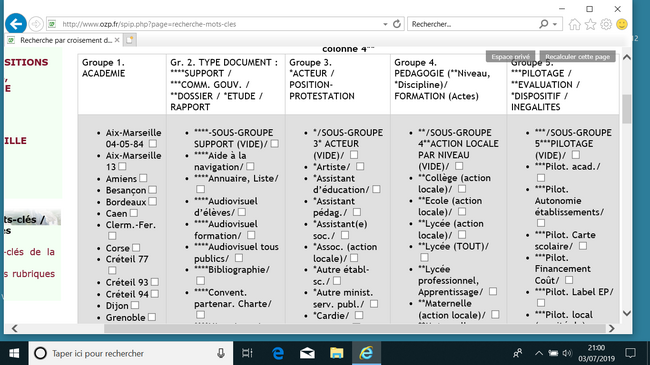Open search provider dropdown arrow

555,24
